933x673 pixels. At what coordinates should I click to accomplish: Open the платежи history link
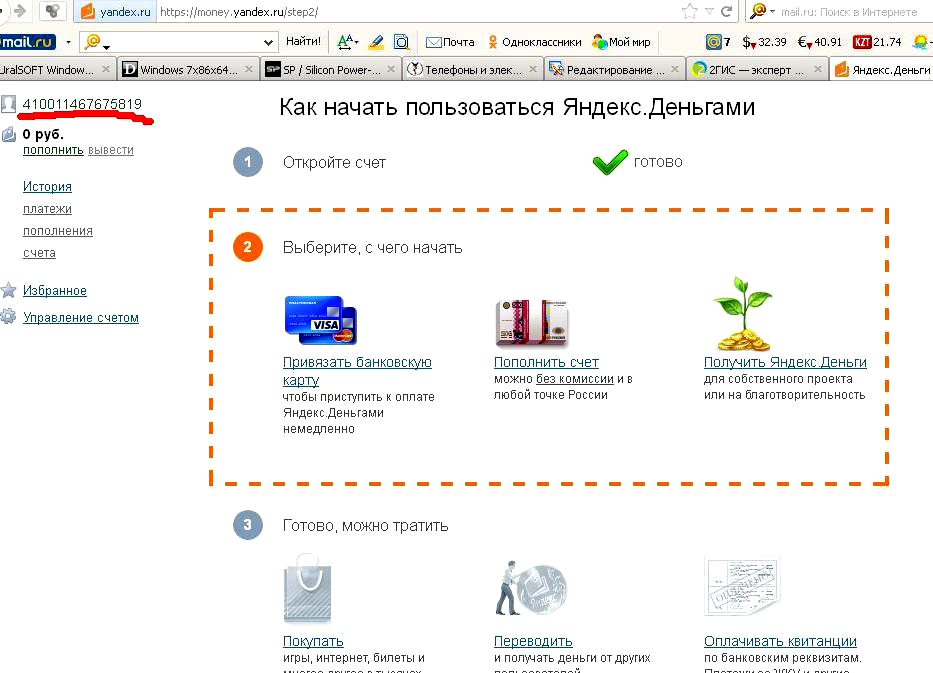pyautogui.click(x=47, y=209)
